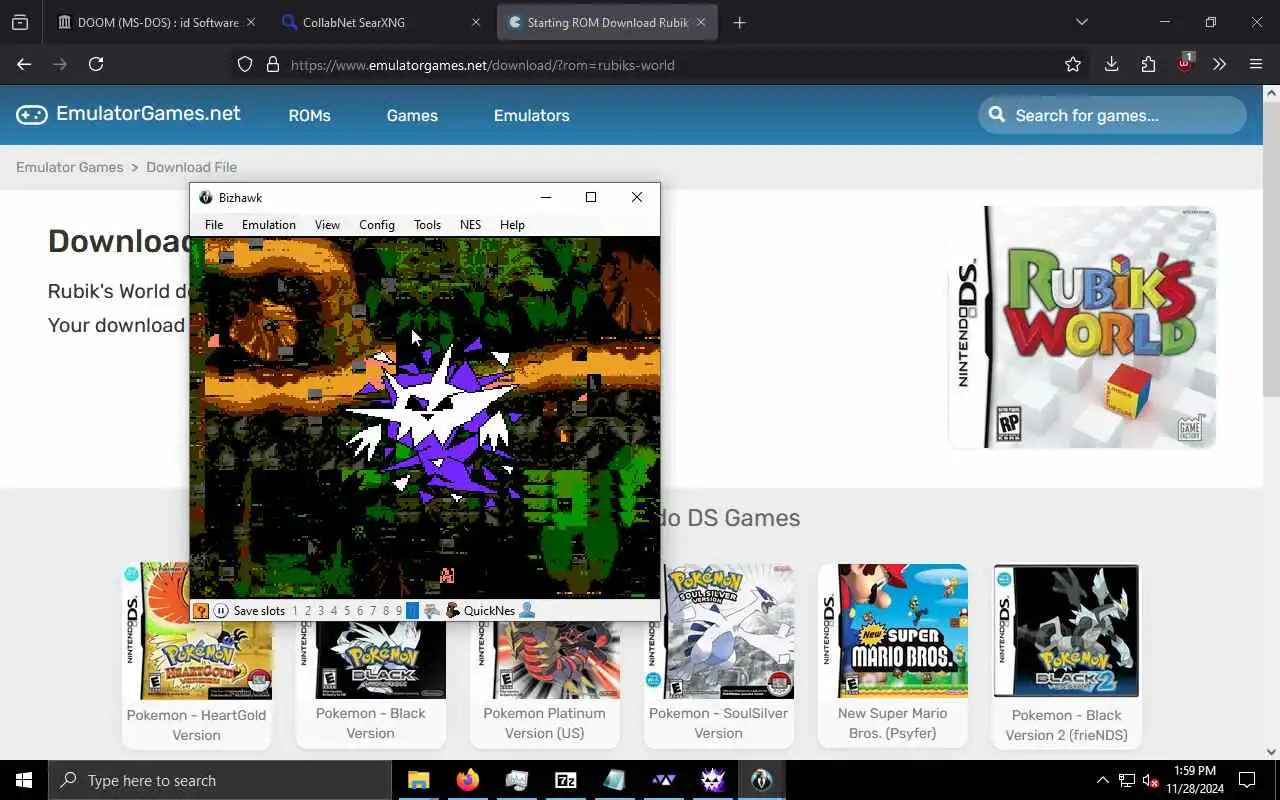Expand the list all tabs dropdown
Viewport: 1280px width, 800px height.
(x=1081, y=22)
